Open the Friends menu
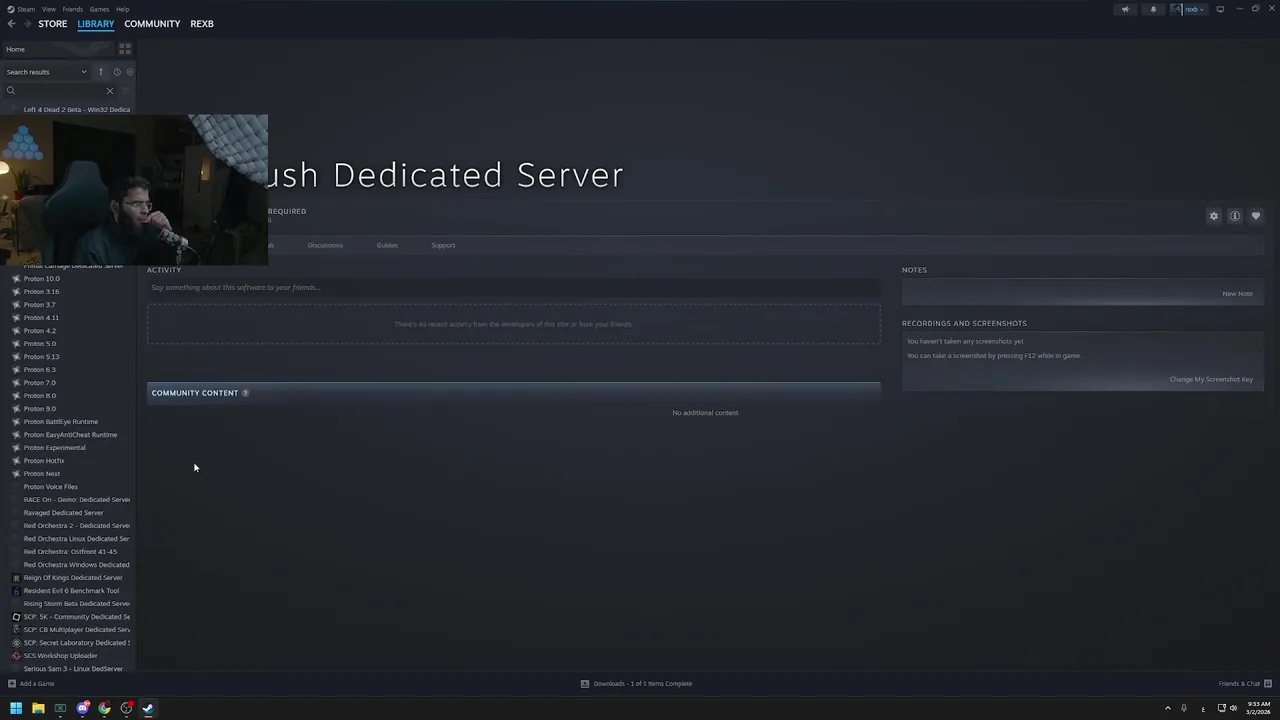Viewport: 1280px width, 720px height. pos(73,9)
